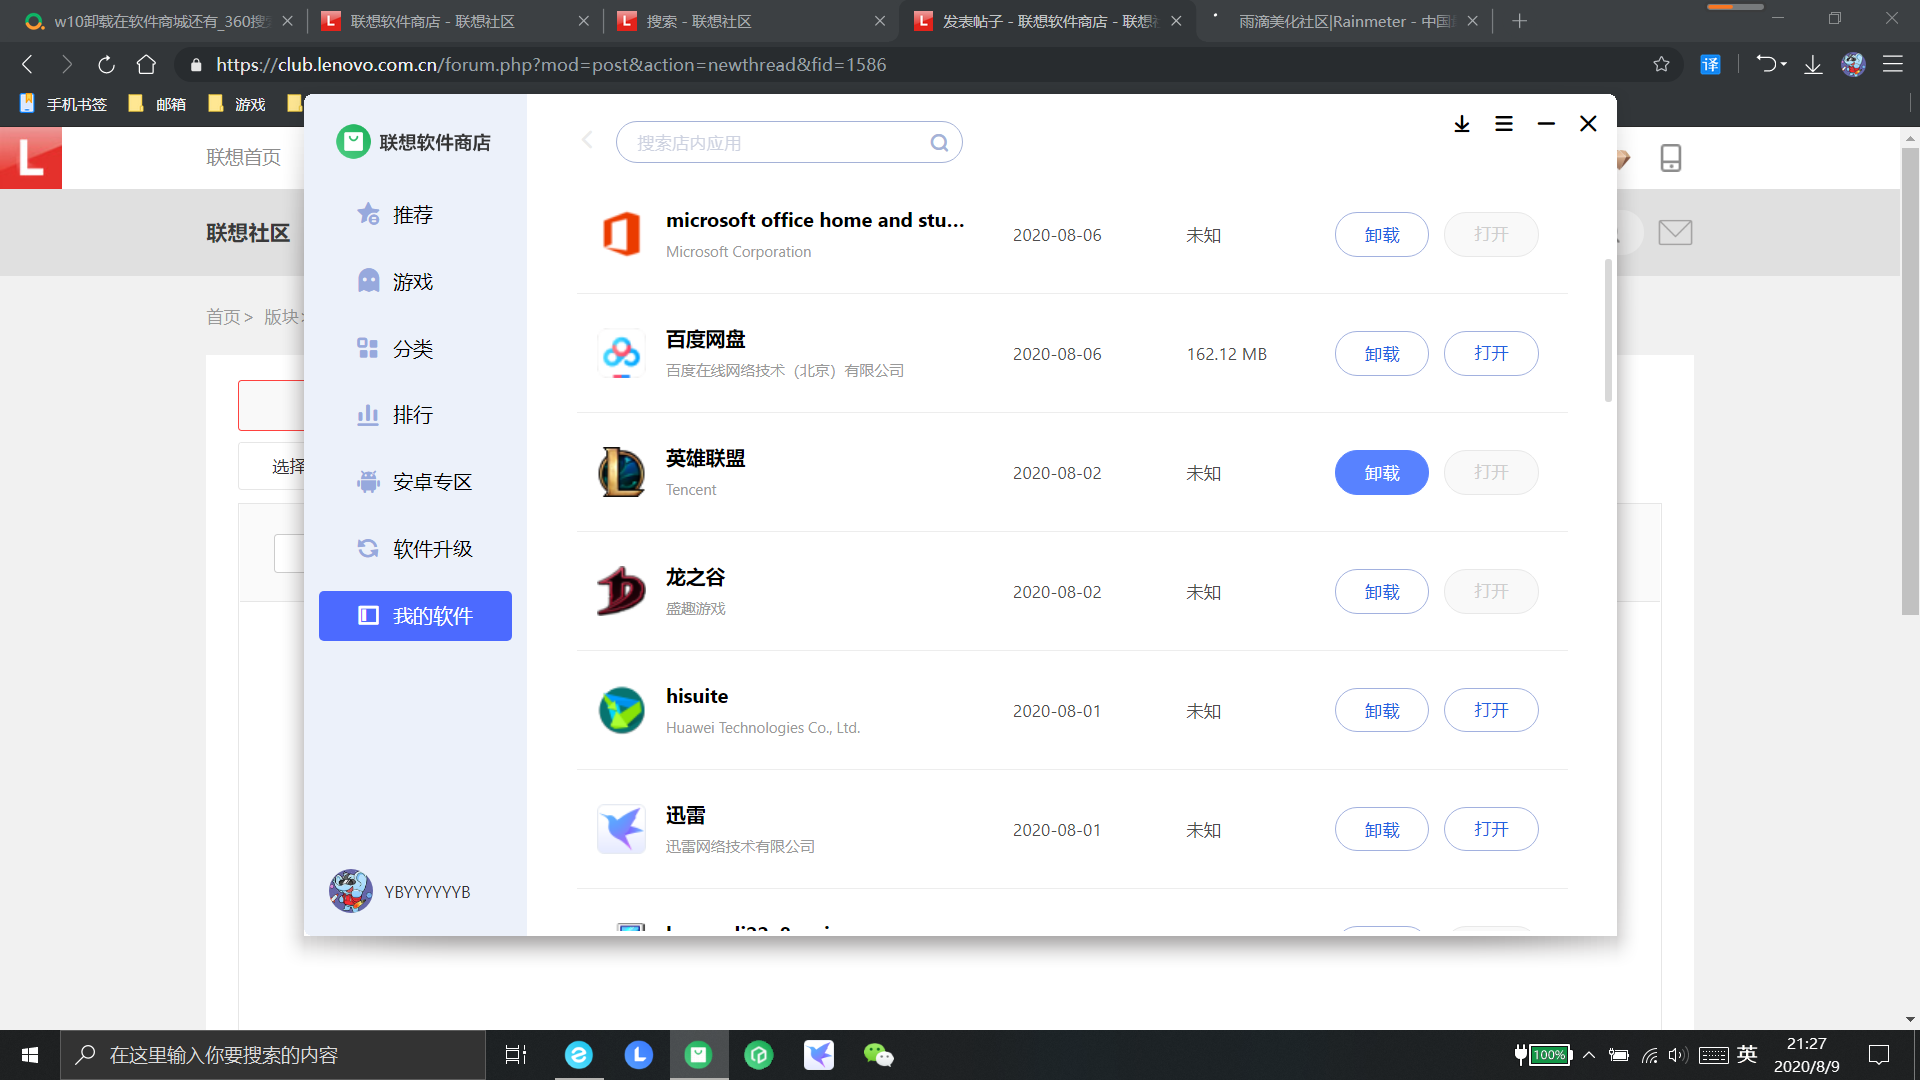Open the store download manager icon

[x=1462, y=124]
